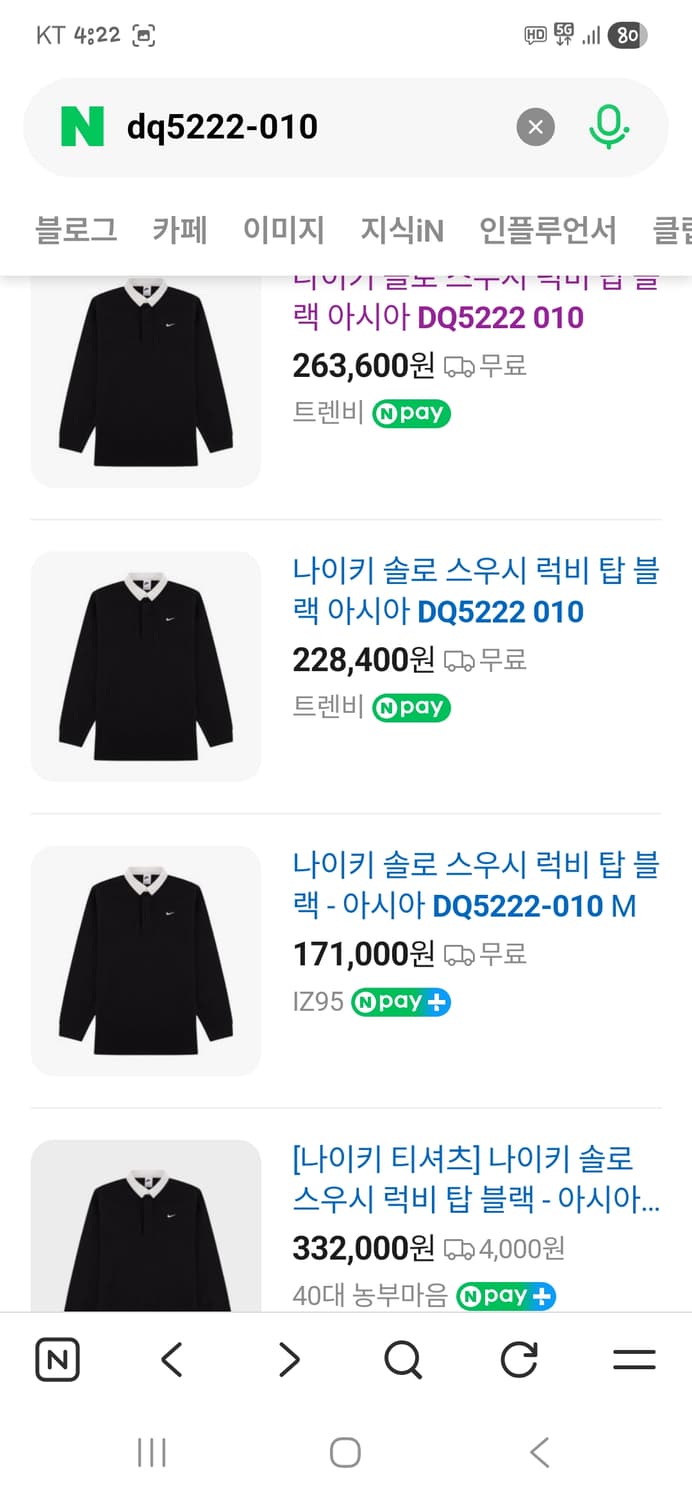Open the 카페 tab
The image size is (692, 1500).
tap(179, 229)
